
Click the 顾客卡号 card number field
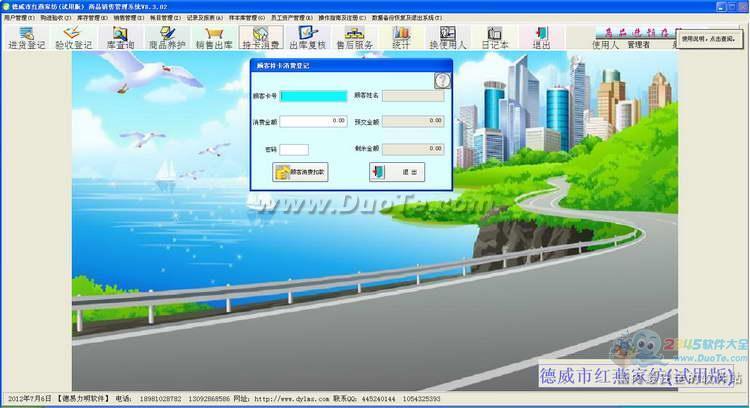coord(313,96)
